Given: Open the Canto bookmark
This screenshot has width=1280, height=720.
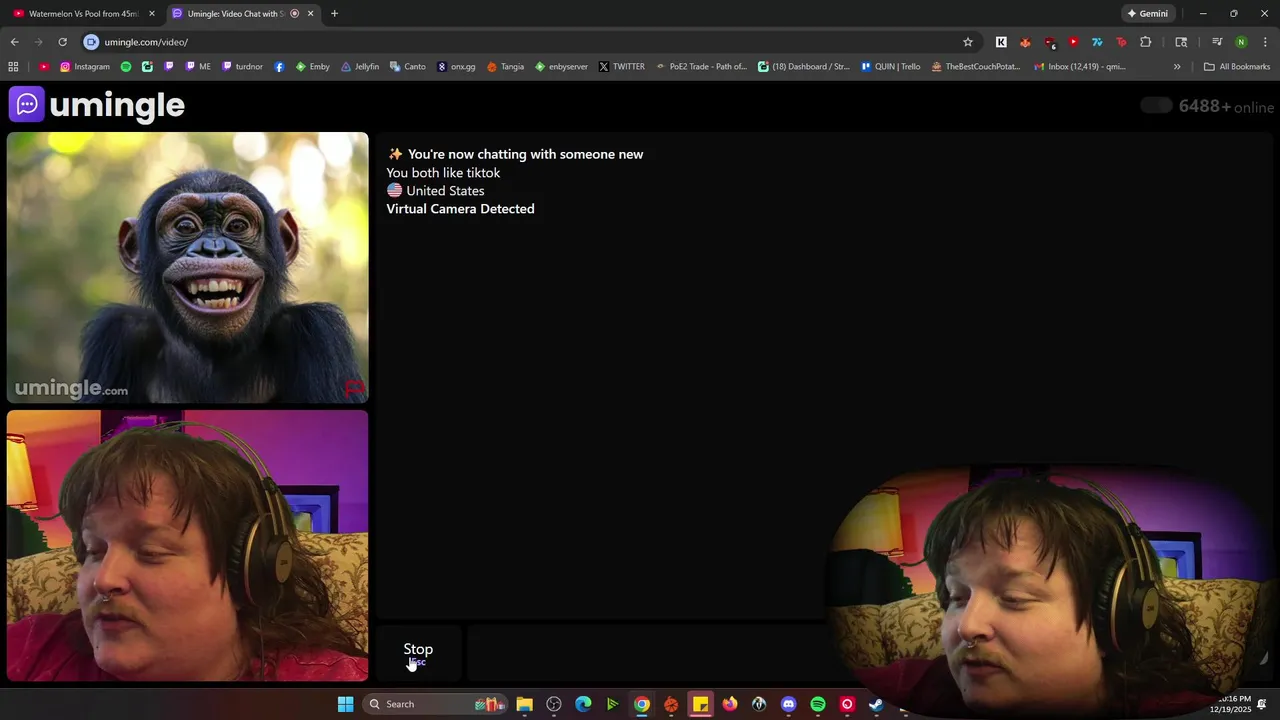Looking at the screenshot, I should point(408,67).
